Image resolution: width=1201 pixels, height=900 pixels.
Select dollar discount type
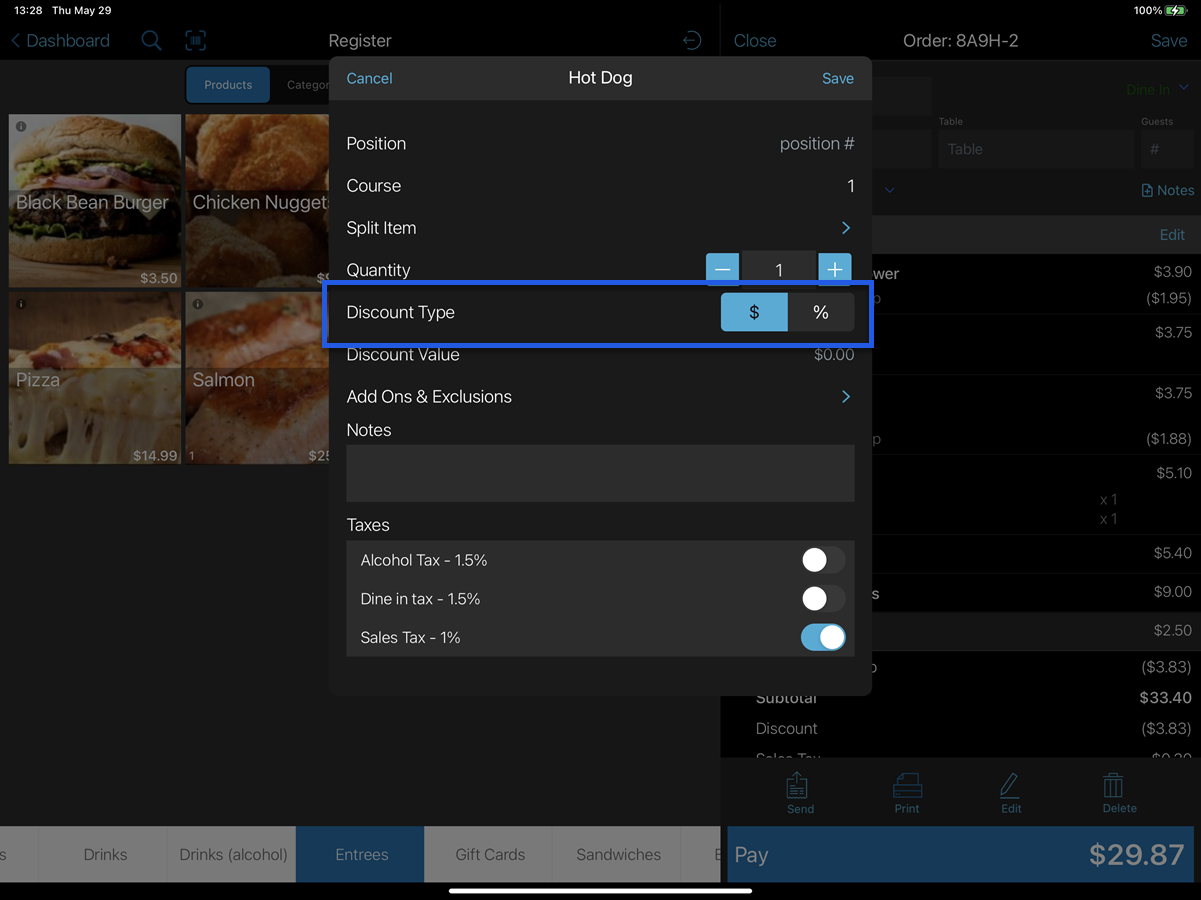(x=754, y=312)
